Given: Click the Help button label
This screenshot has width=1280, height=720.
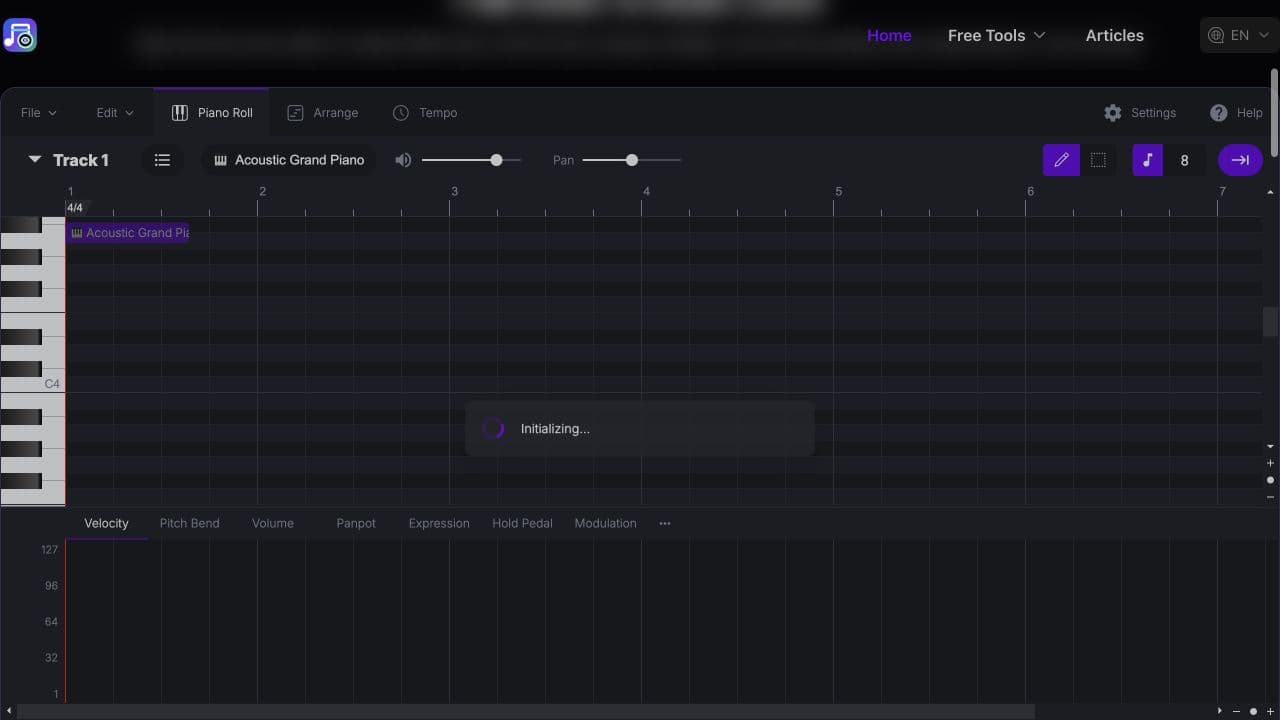Looking at the screenshot, I should click(1250, 113).
